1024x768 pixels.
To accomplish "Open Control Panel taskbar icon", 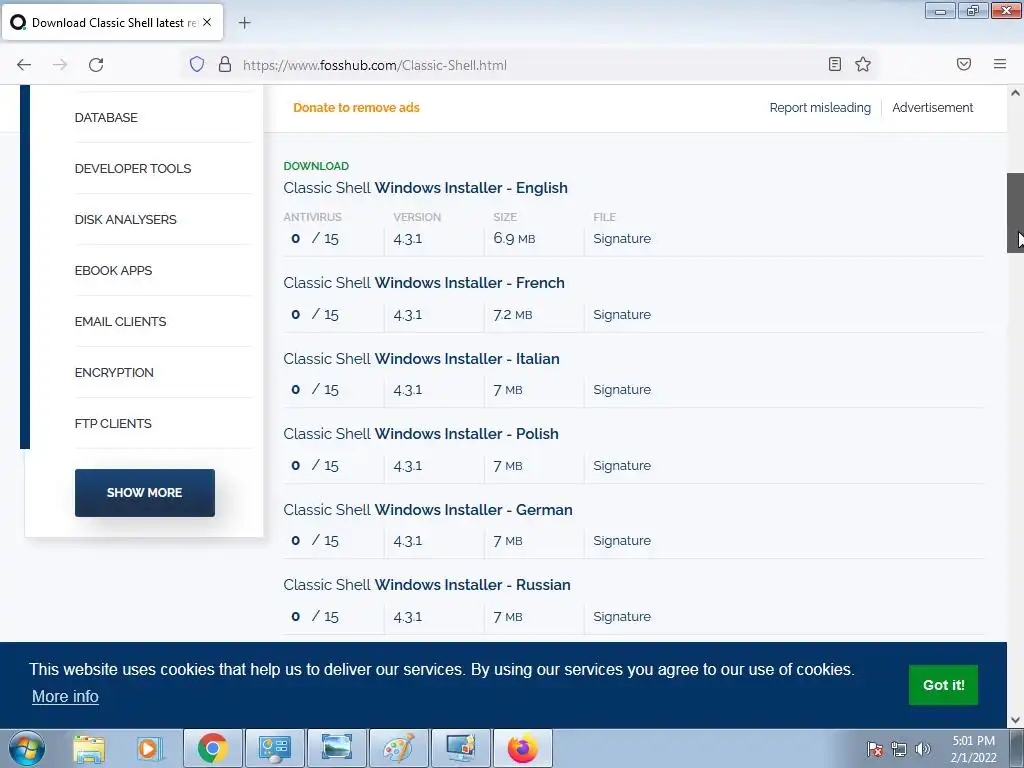I will 274,748.
